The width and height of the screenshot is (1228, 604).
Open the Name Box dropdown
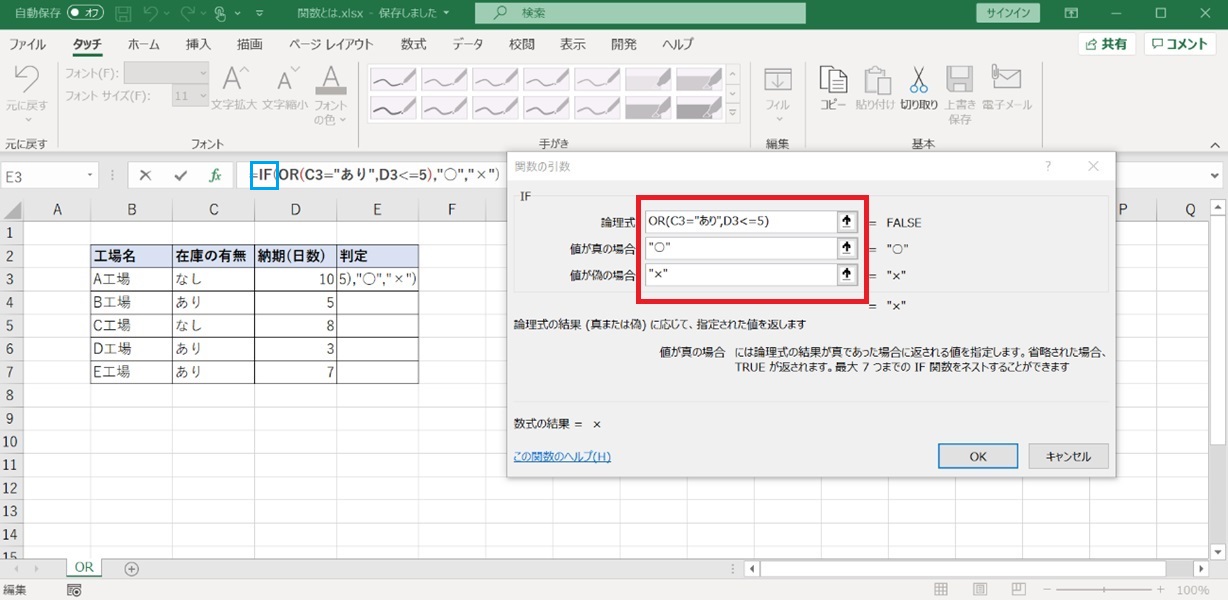coord(90,175)
